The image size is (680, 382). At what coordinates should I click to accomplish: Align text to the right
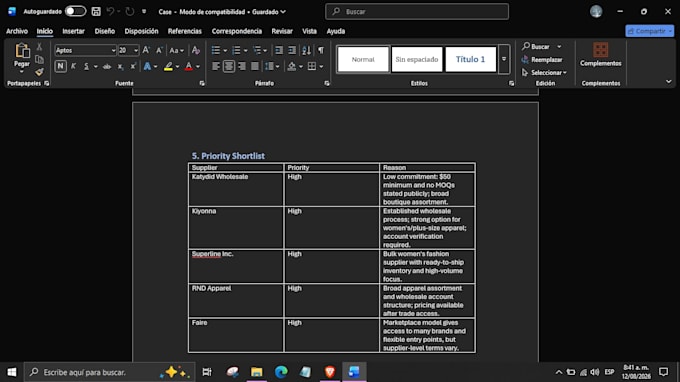tap(242, 66)
